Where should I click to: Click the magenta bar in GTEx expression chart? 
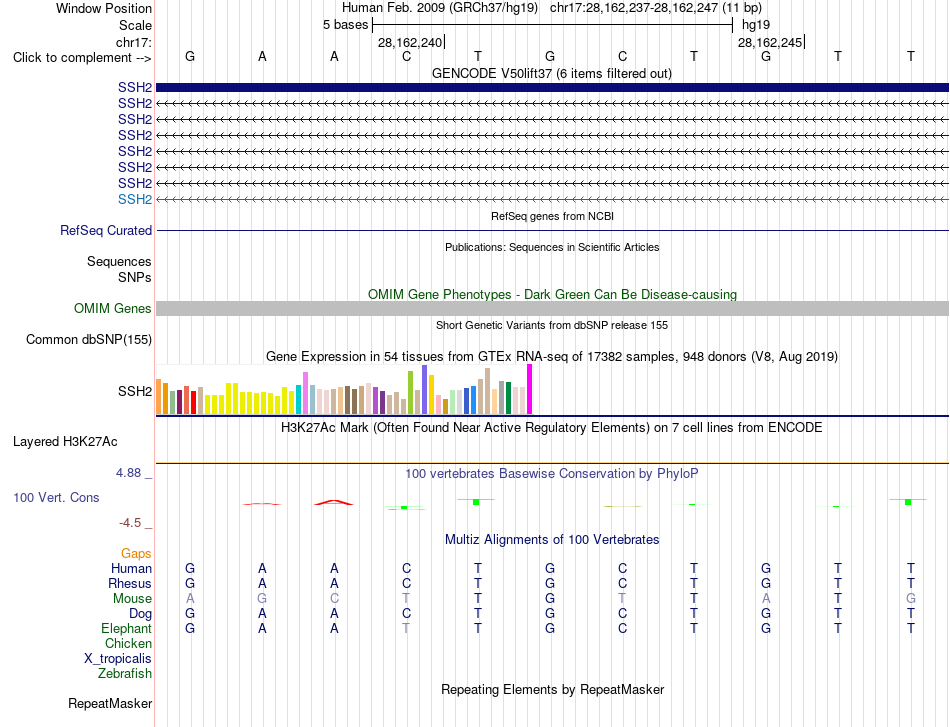tap(530, 390)
